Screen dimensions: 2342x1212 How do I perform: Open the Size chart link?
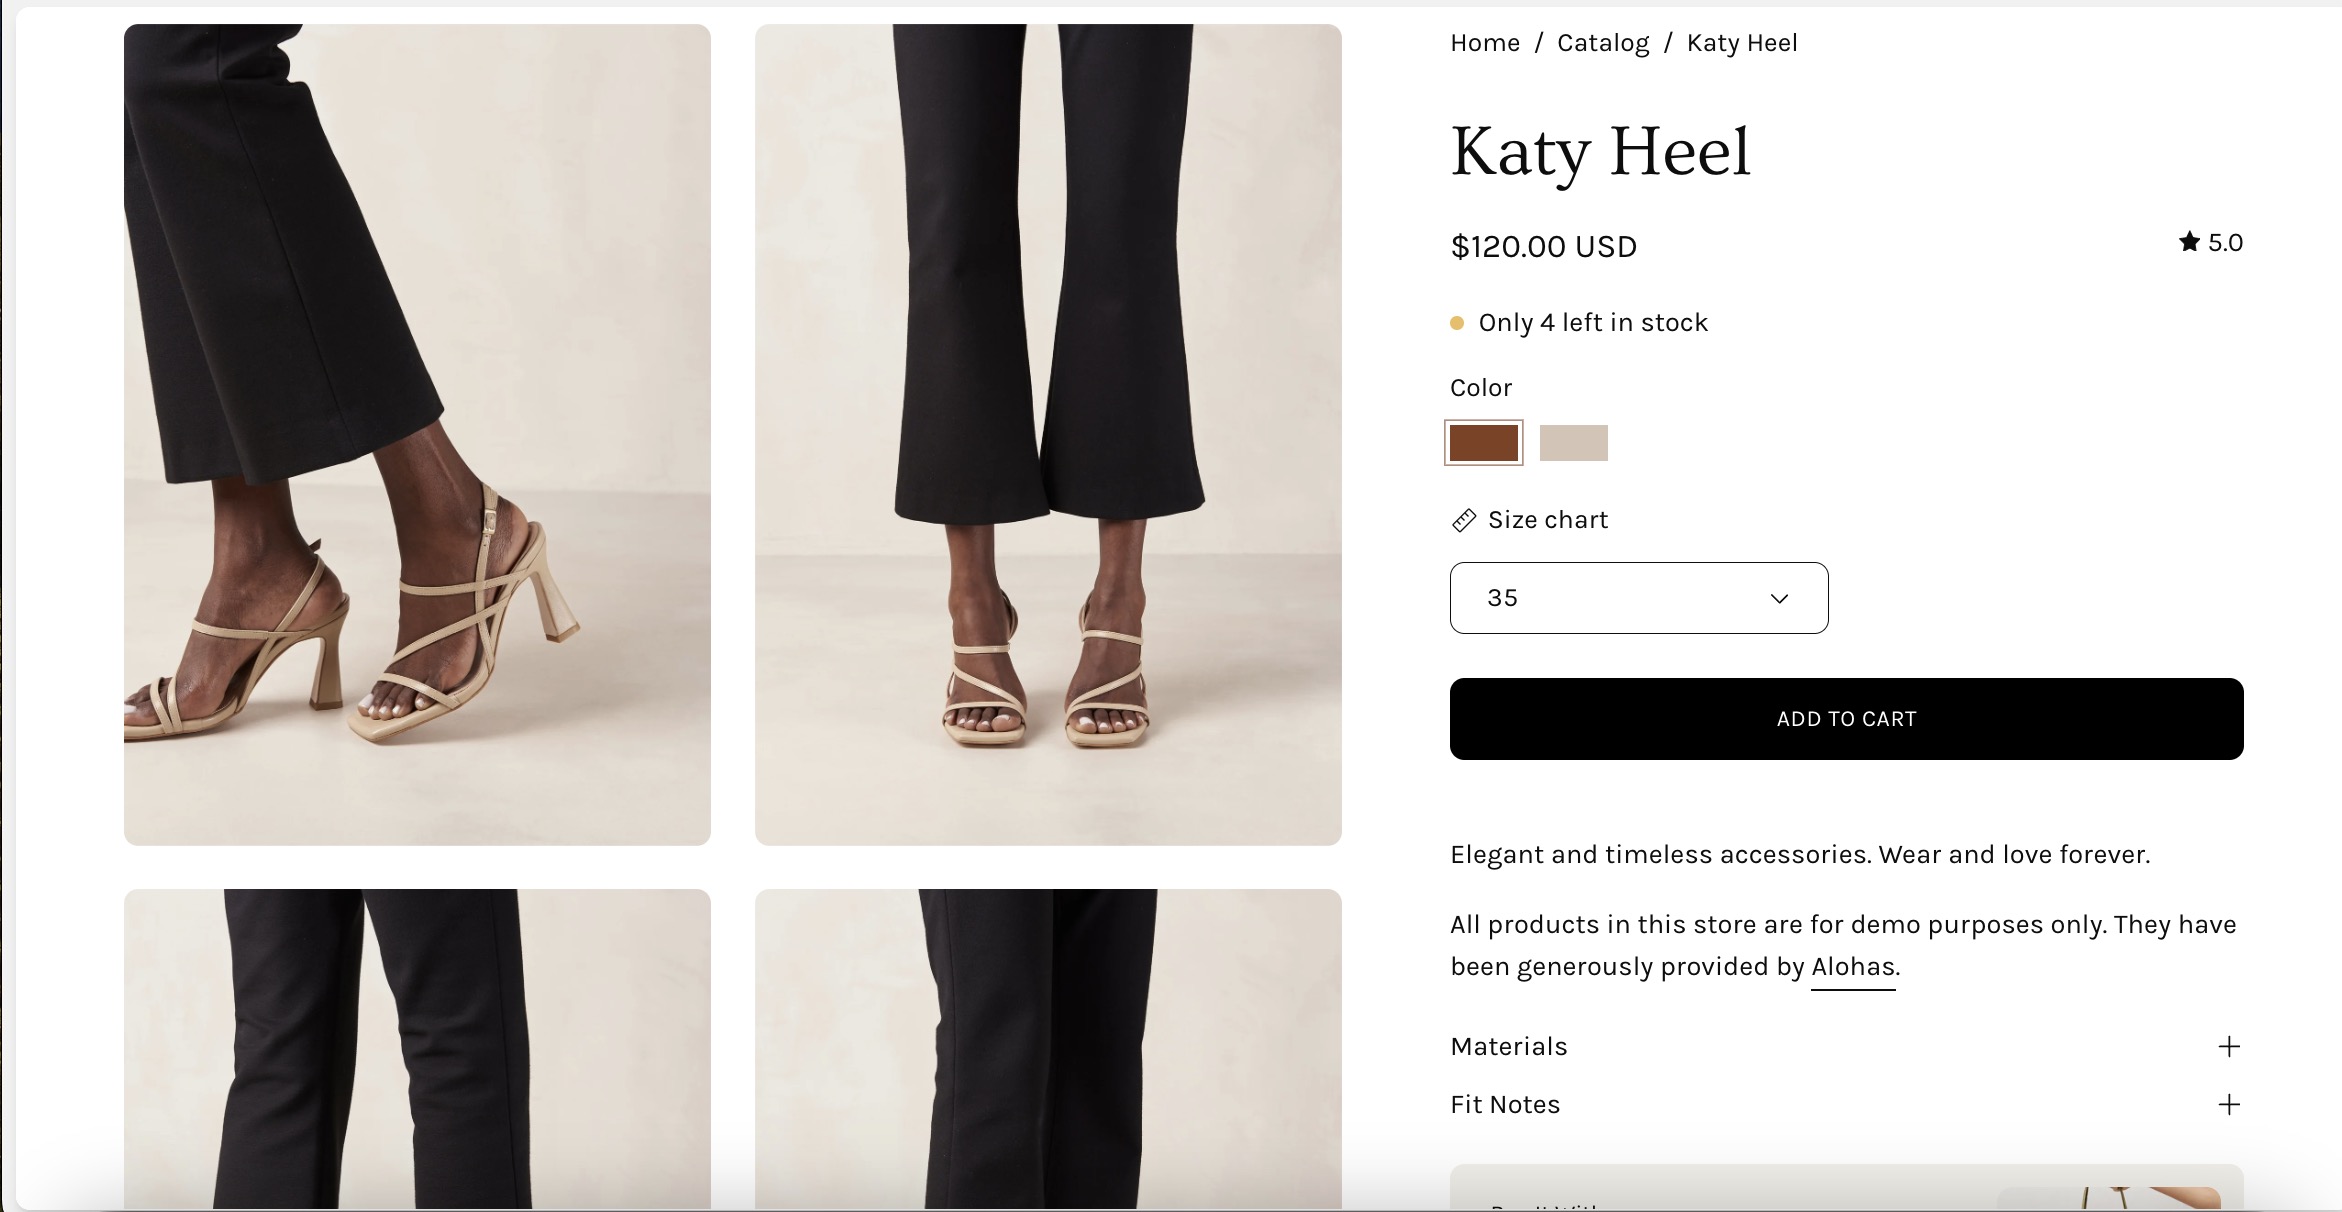[1548, 520]
